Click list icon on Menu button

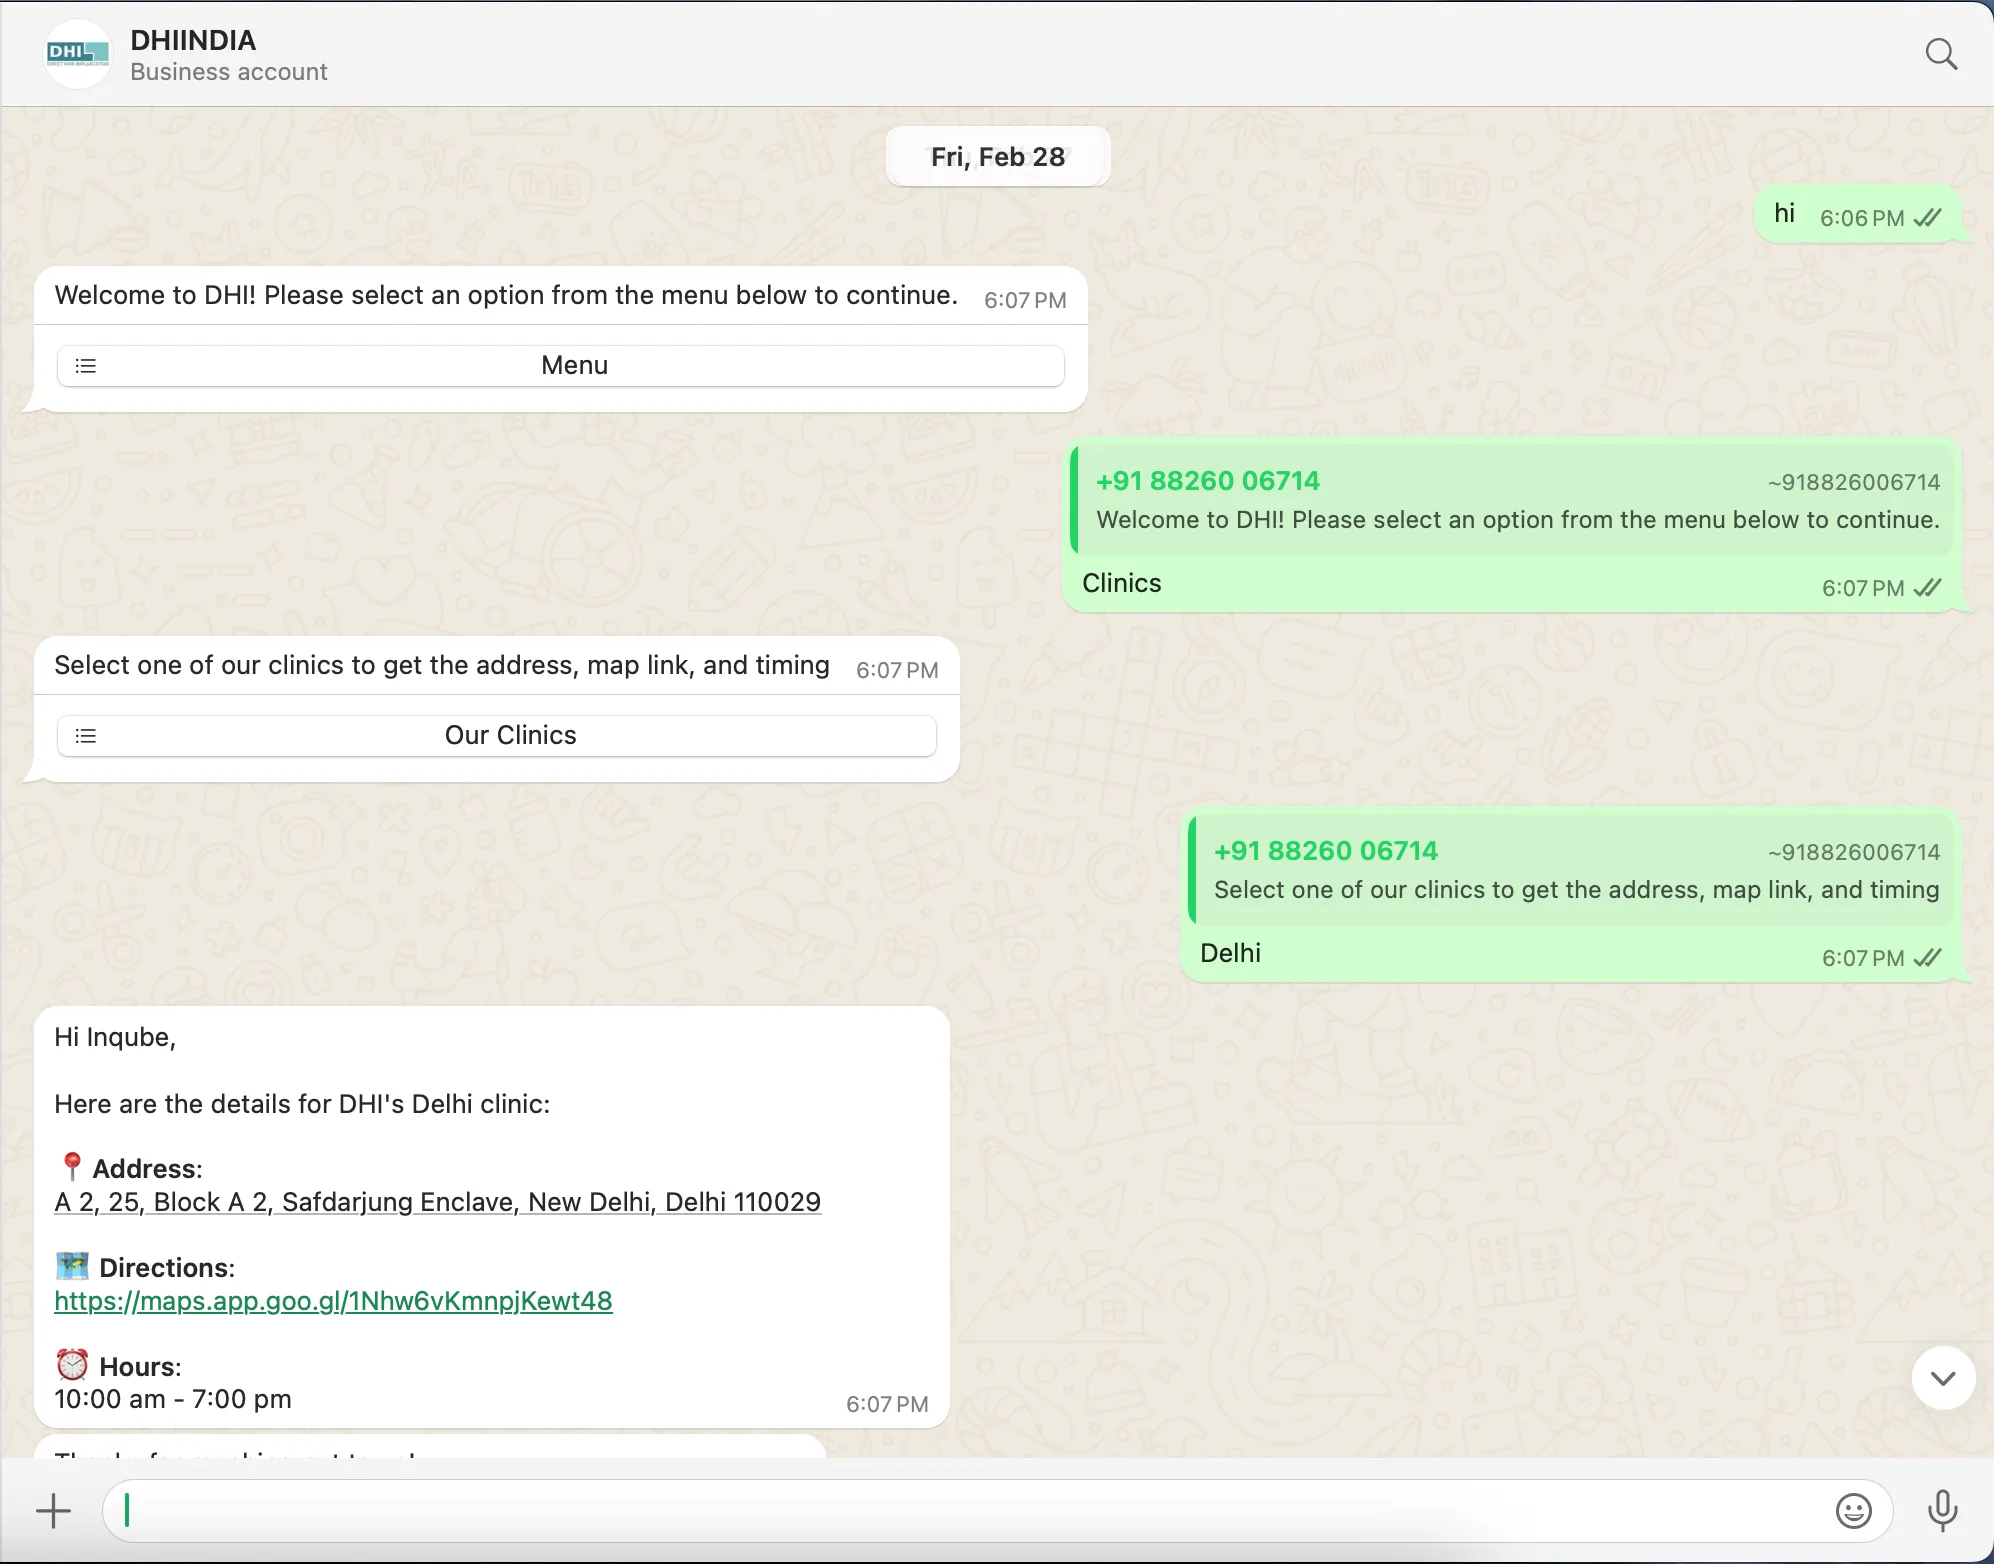(x=86, y=366)
